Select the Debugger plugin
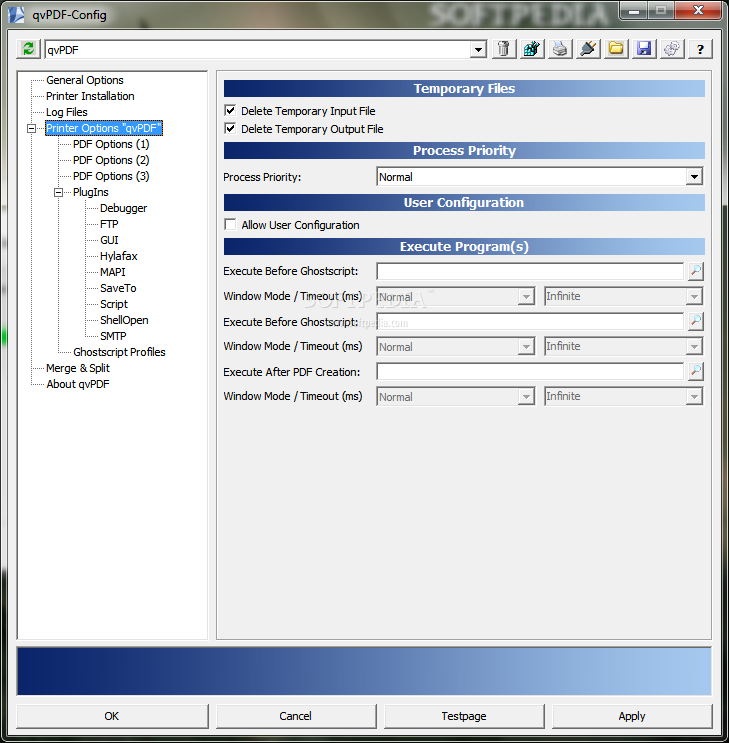 pos(123,208)
